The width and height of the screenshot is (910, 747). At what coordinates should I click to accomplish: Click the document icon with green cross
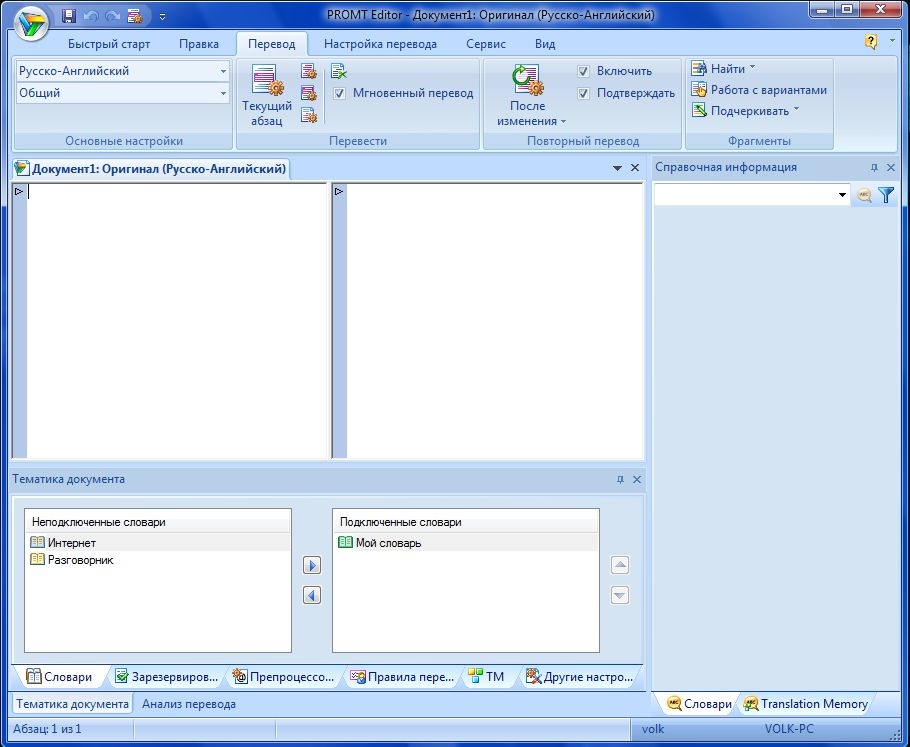(x=338, y=71)
